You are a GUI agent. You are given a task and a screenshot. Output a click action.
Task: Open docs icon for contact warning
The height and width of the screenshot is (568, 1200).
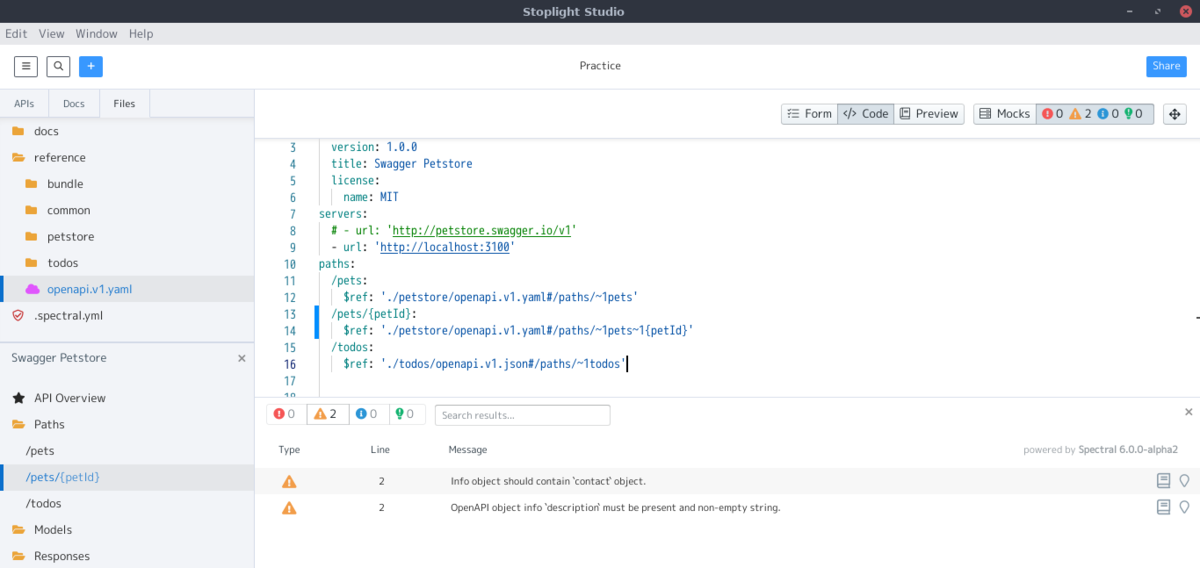[x=1163, y=481]
